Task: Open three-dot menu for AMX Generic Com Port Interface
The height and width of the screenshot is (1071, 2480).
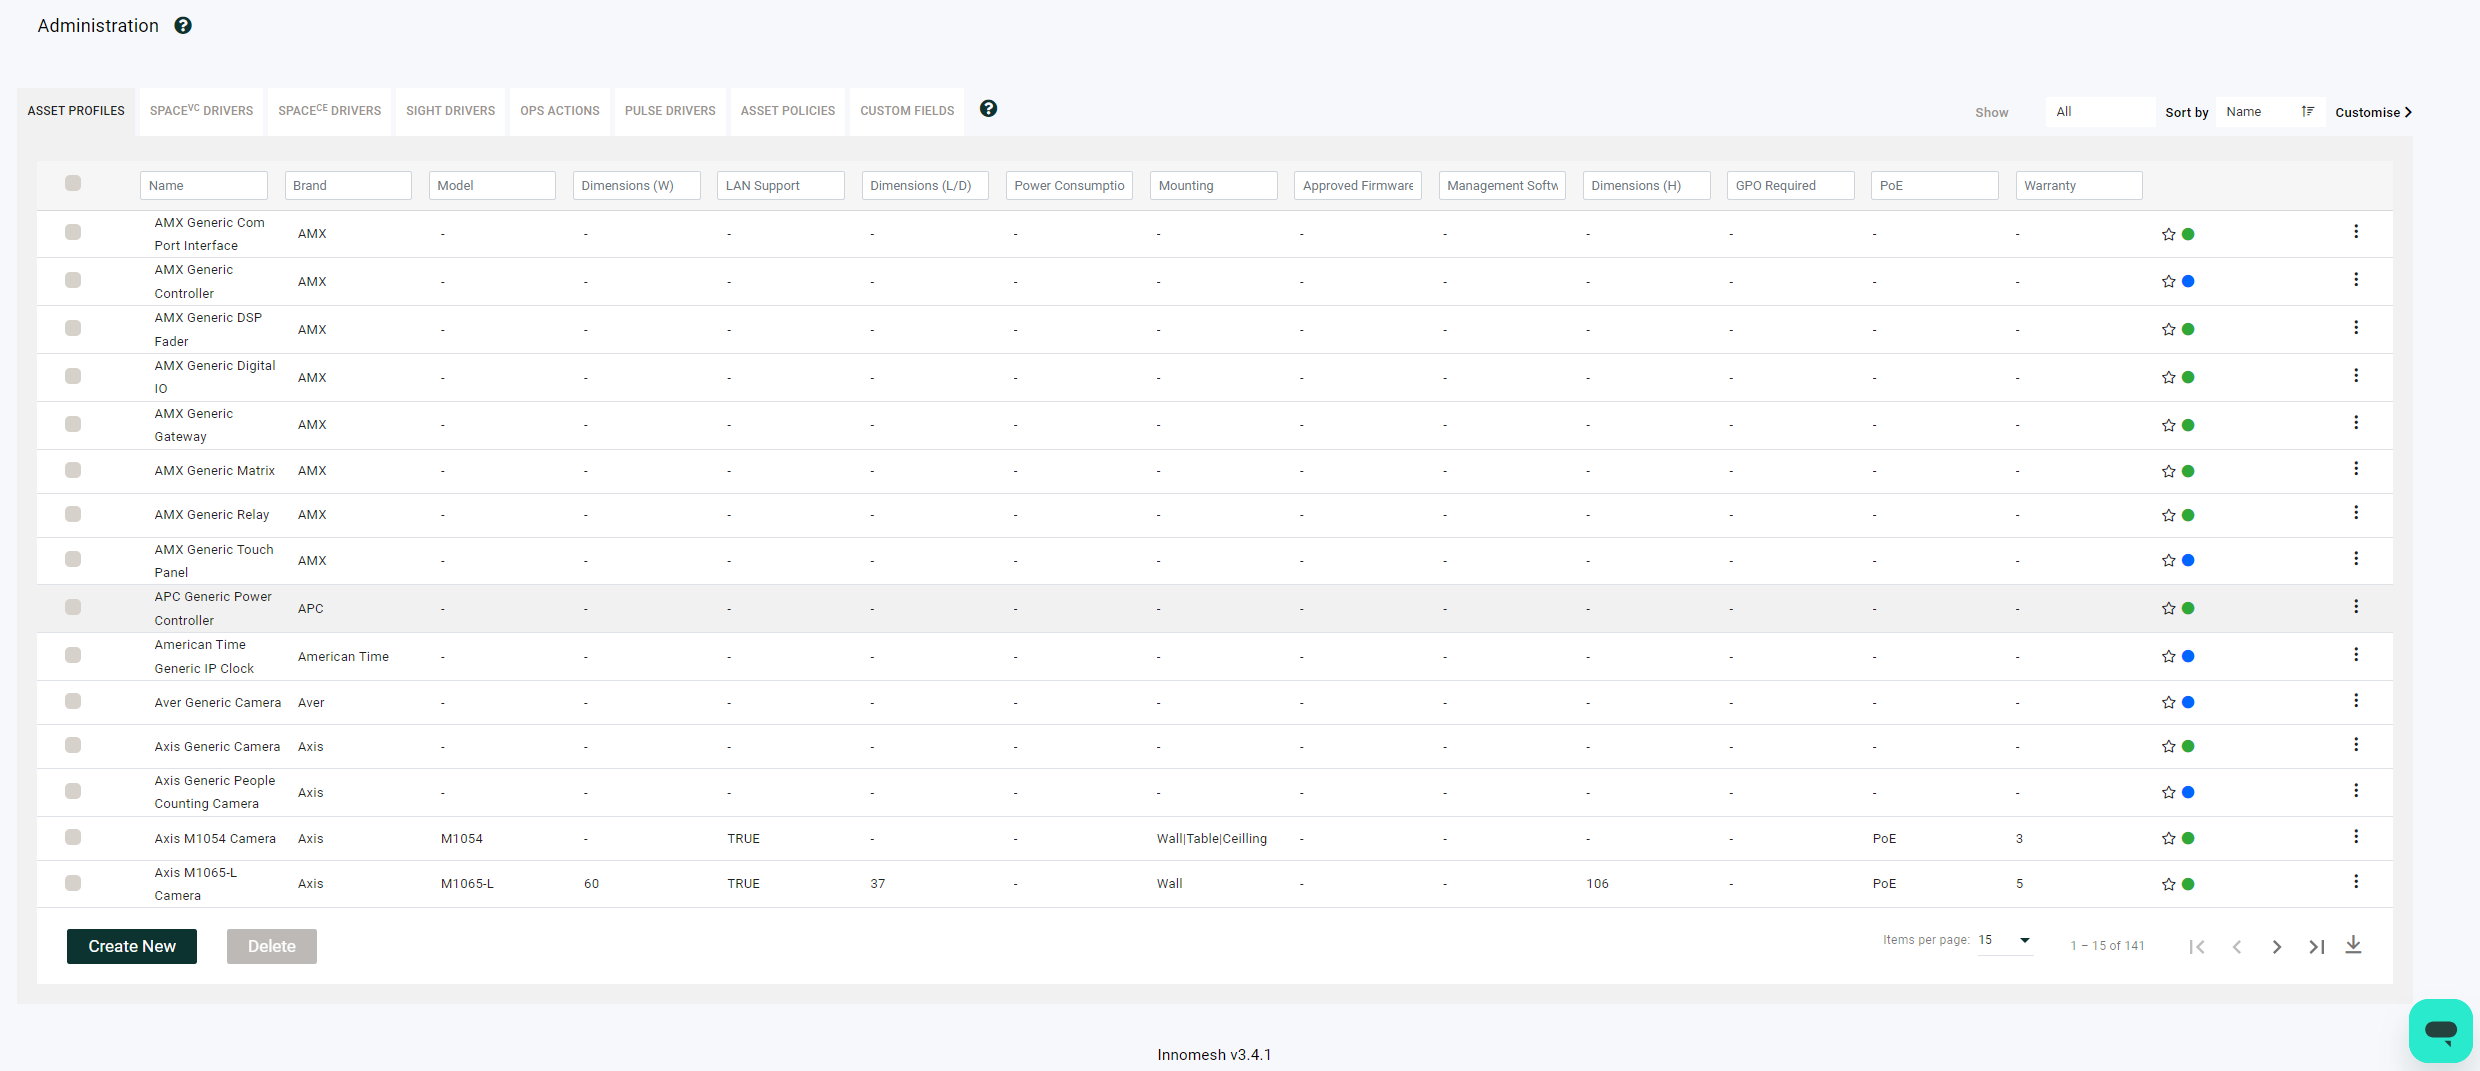Action: click(x=2356, y=232)
